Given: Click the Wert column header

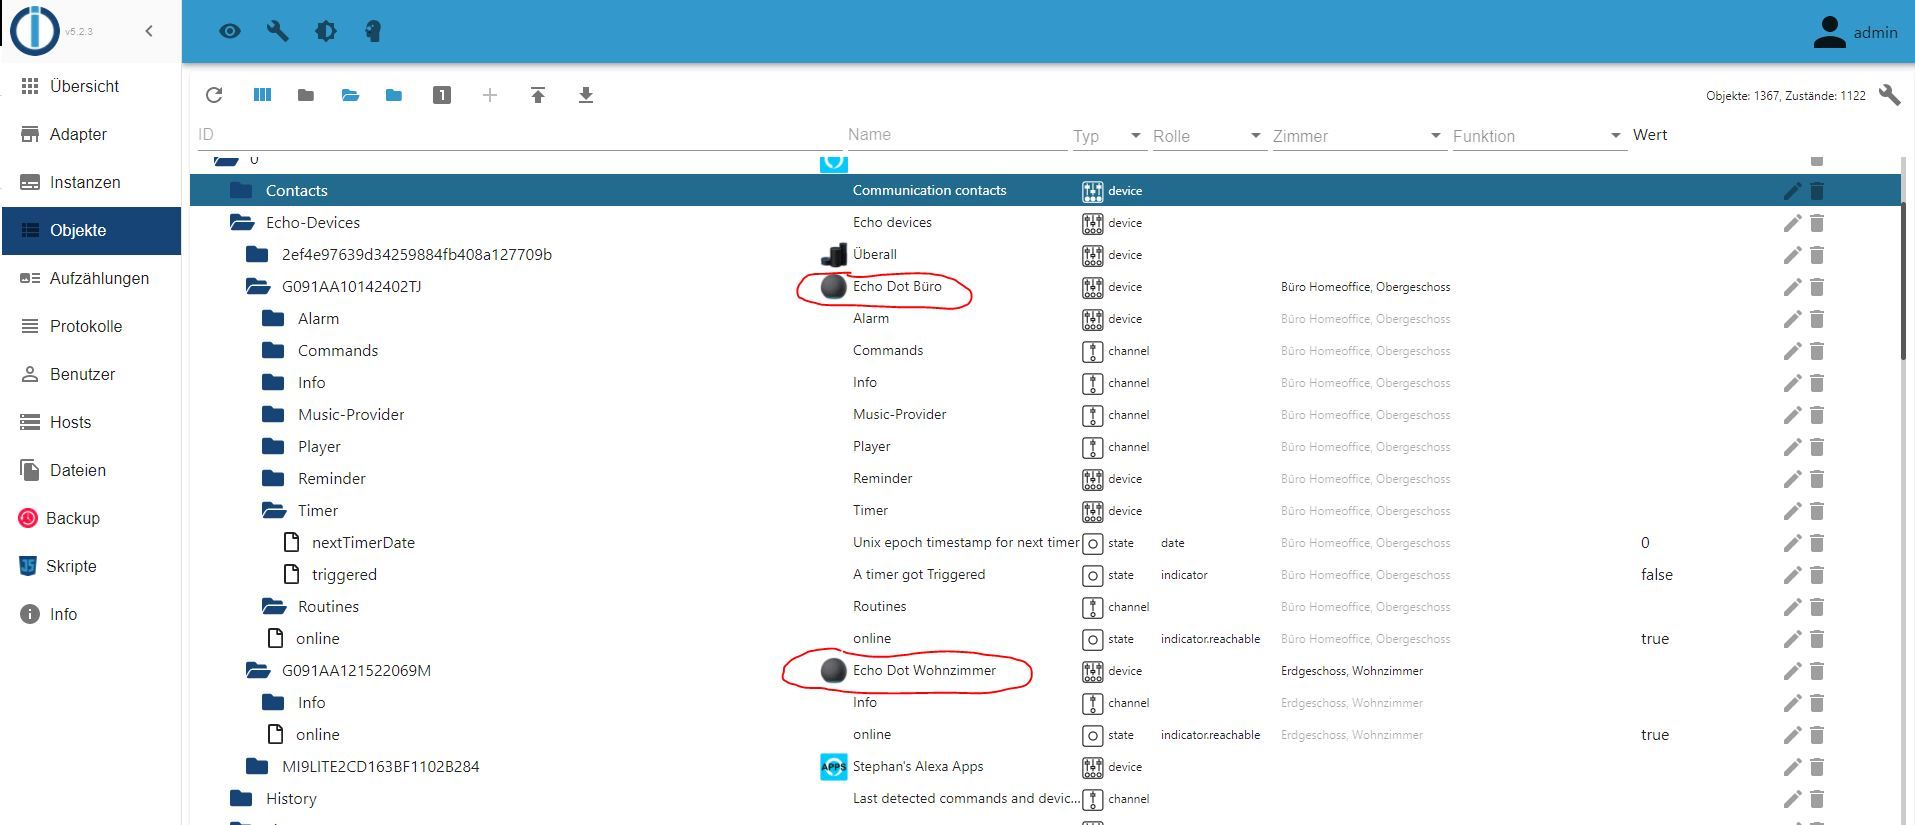Looking at the screenshot, I should click(x=1650, y=135).
